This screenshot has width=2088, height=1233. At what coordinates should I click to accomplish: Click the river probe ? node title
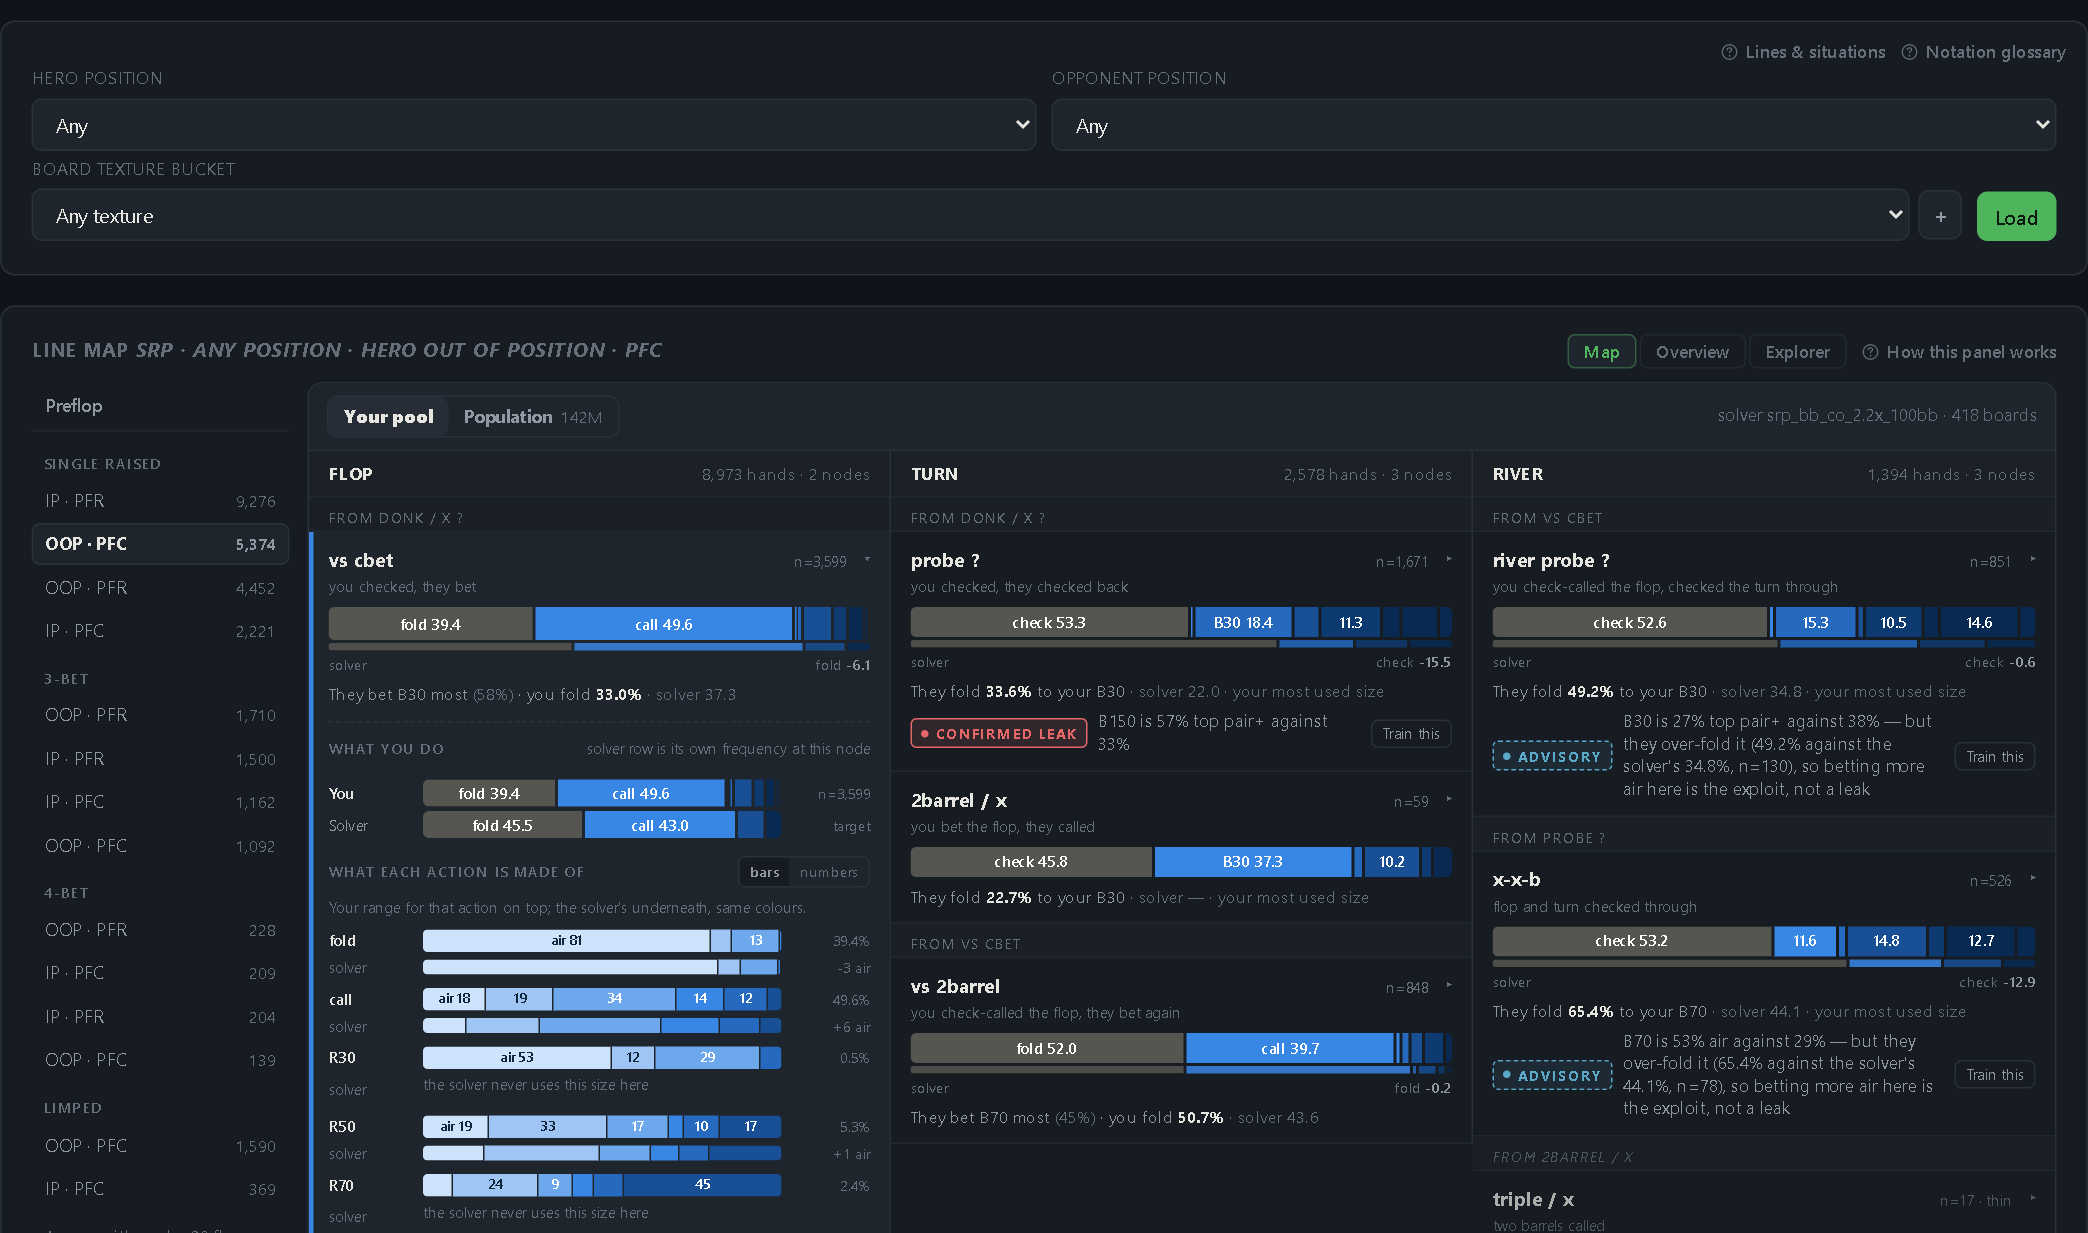click(x=1551, y=560)
